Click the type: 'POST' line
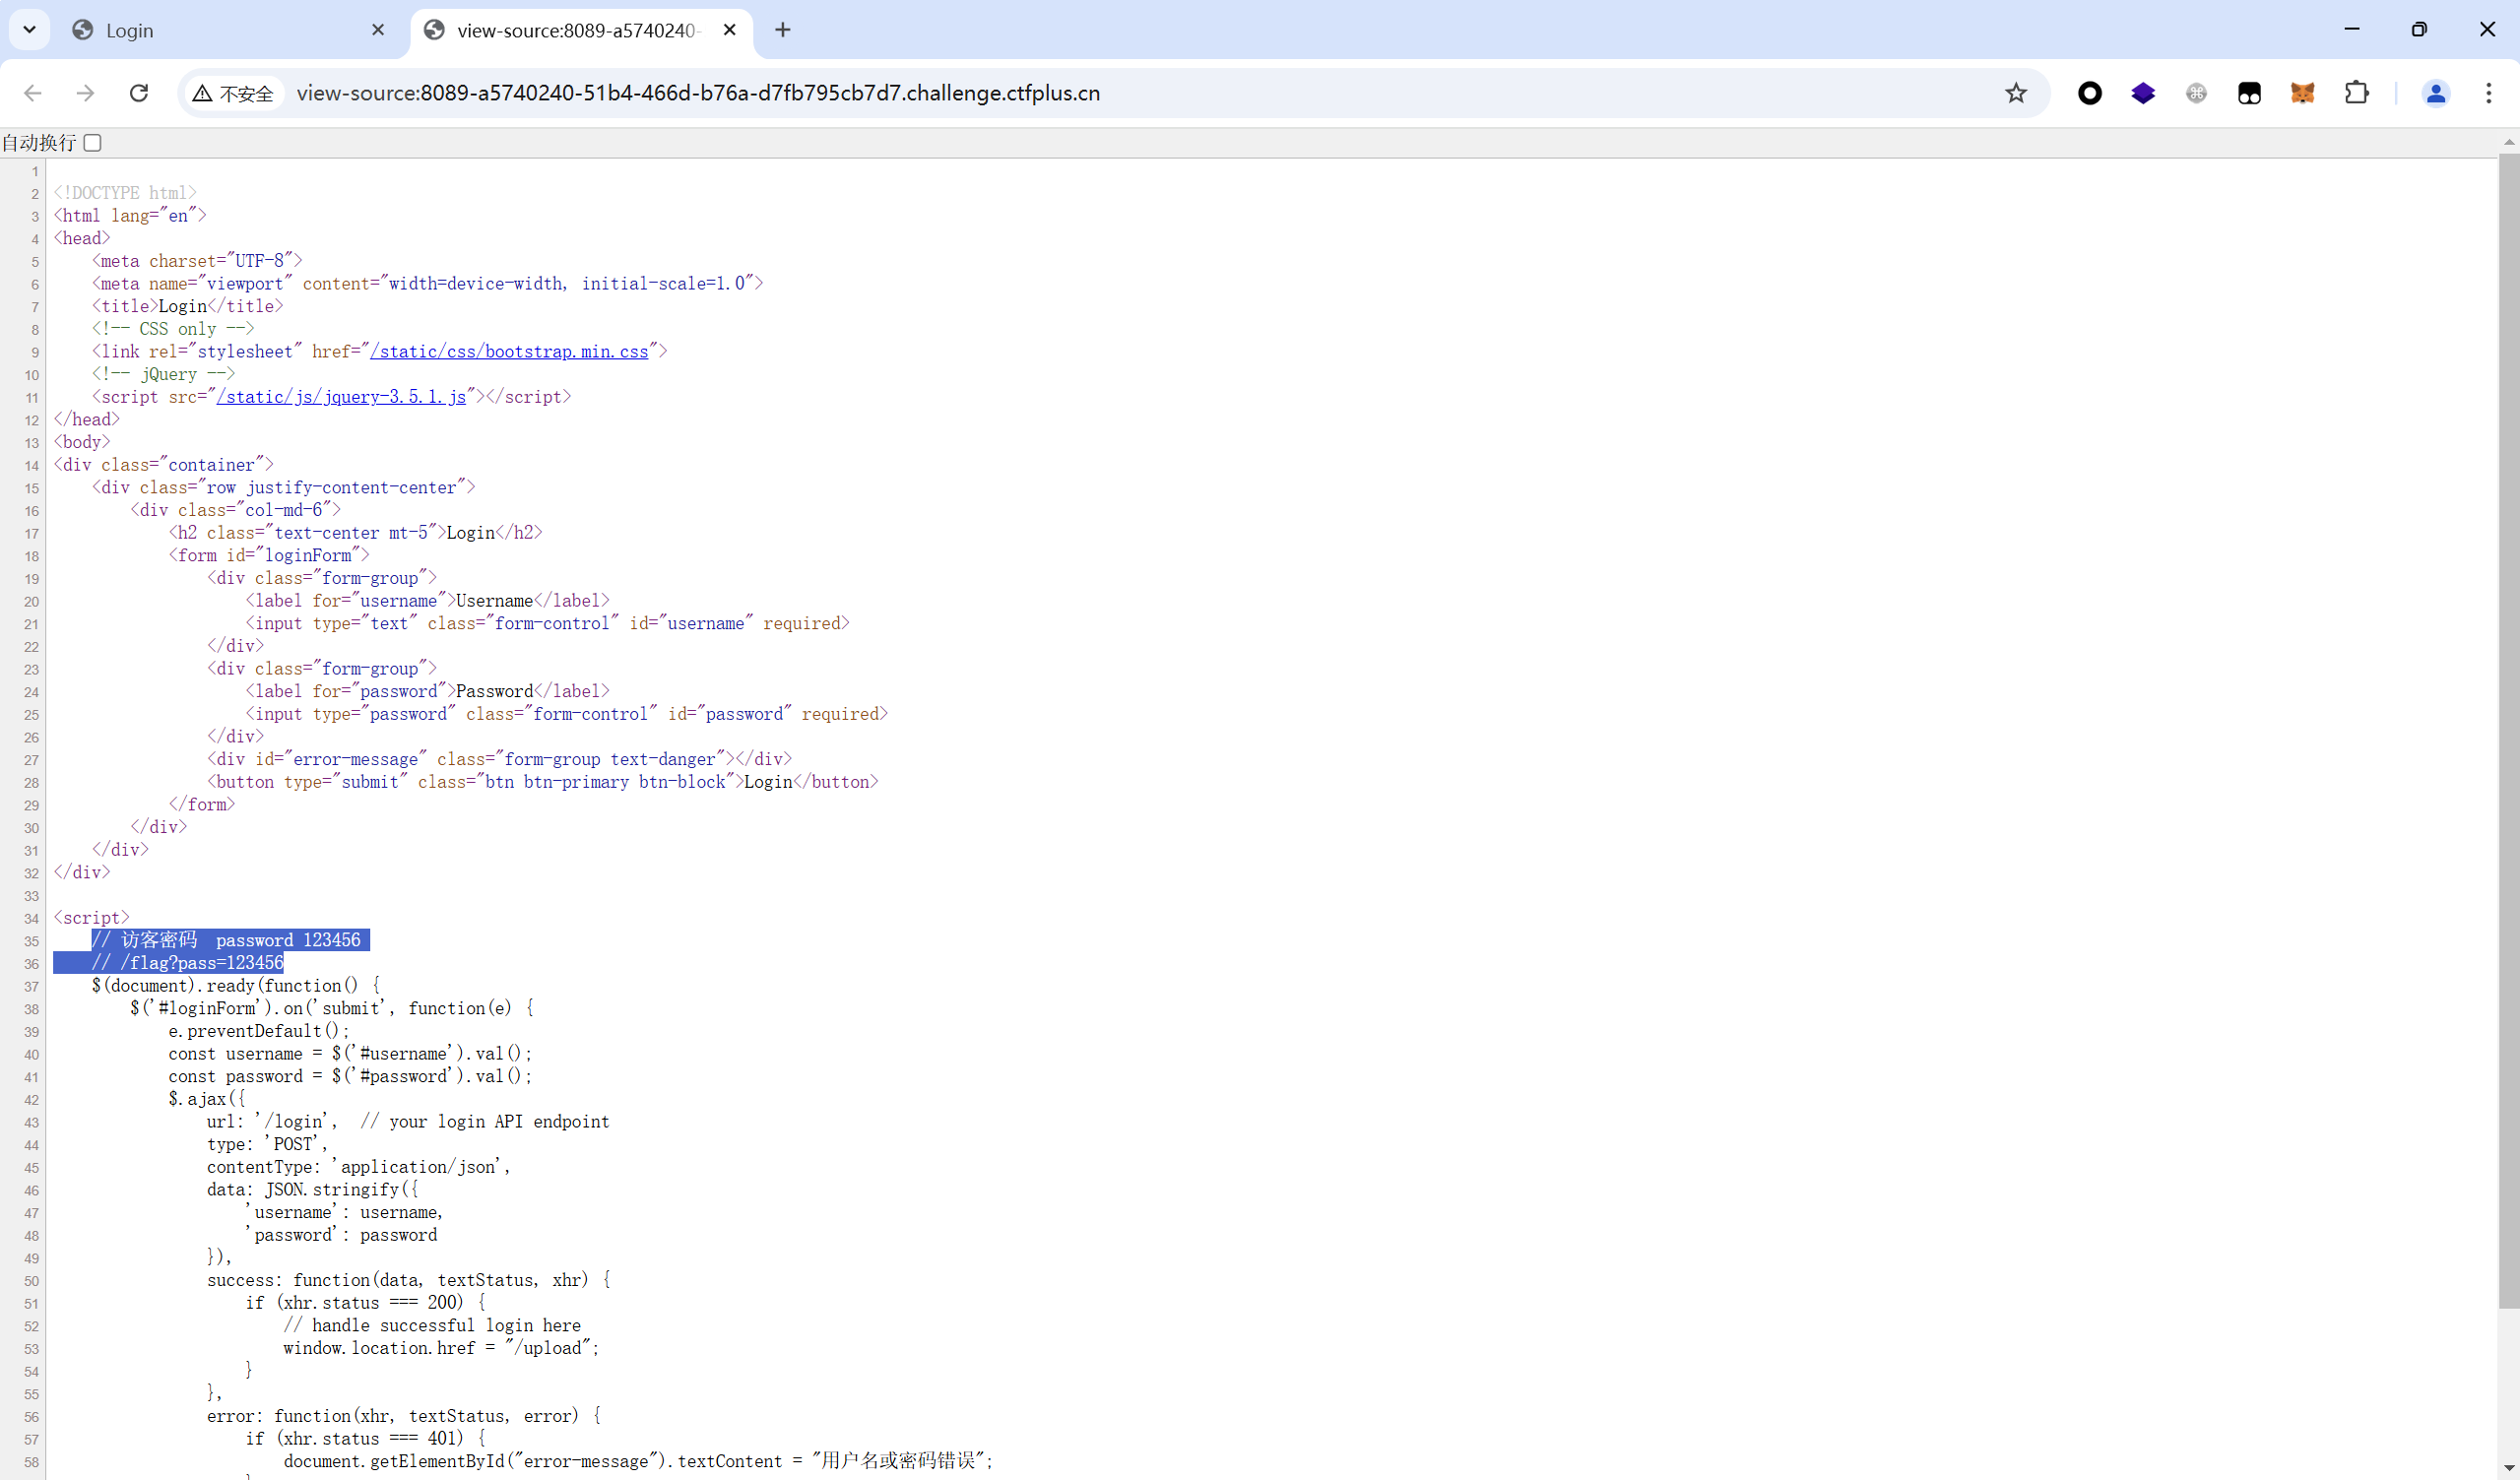 pyautogui.click(x=267, y=1144)
